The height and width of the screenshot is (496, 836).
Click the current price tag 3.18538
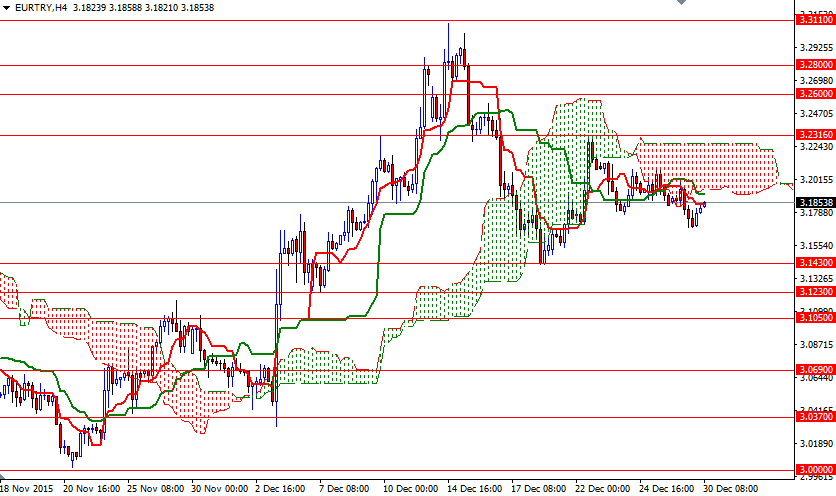815,202
